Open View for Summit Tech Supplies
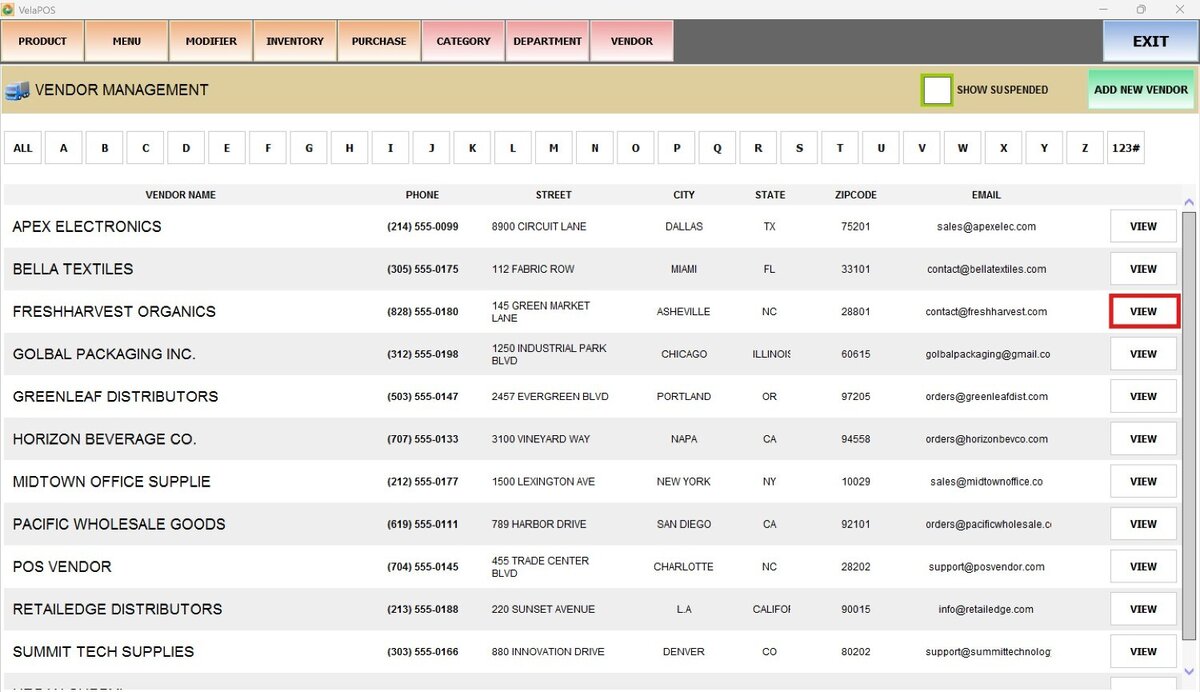Viewport: 1200px width, 692px height. (1144, 652)
